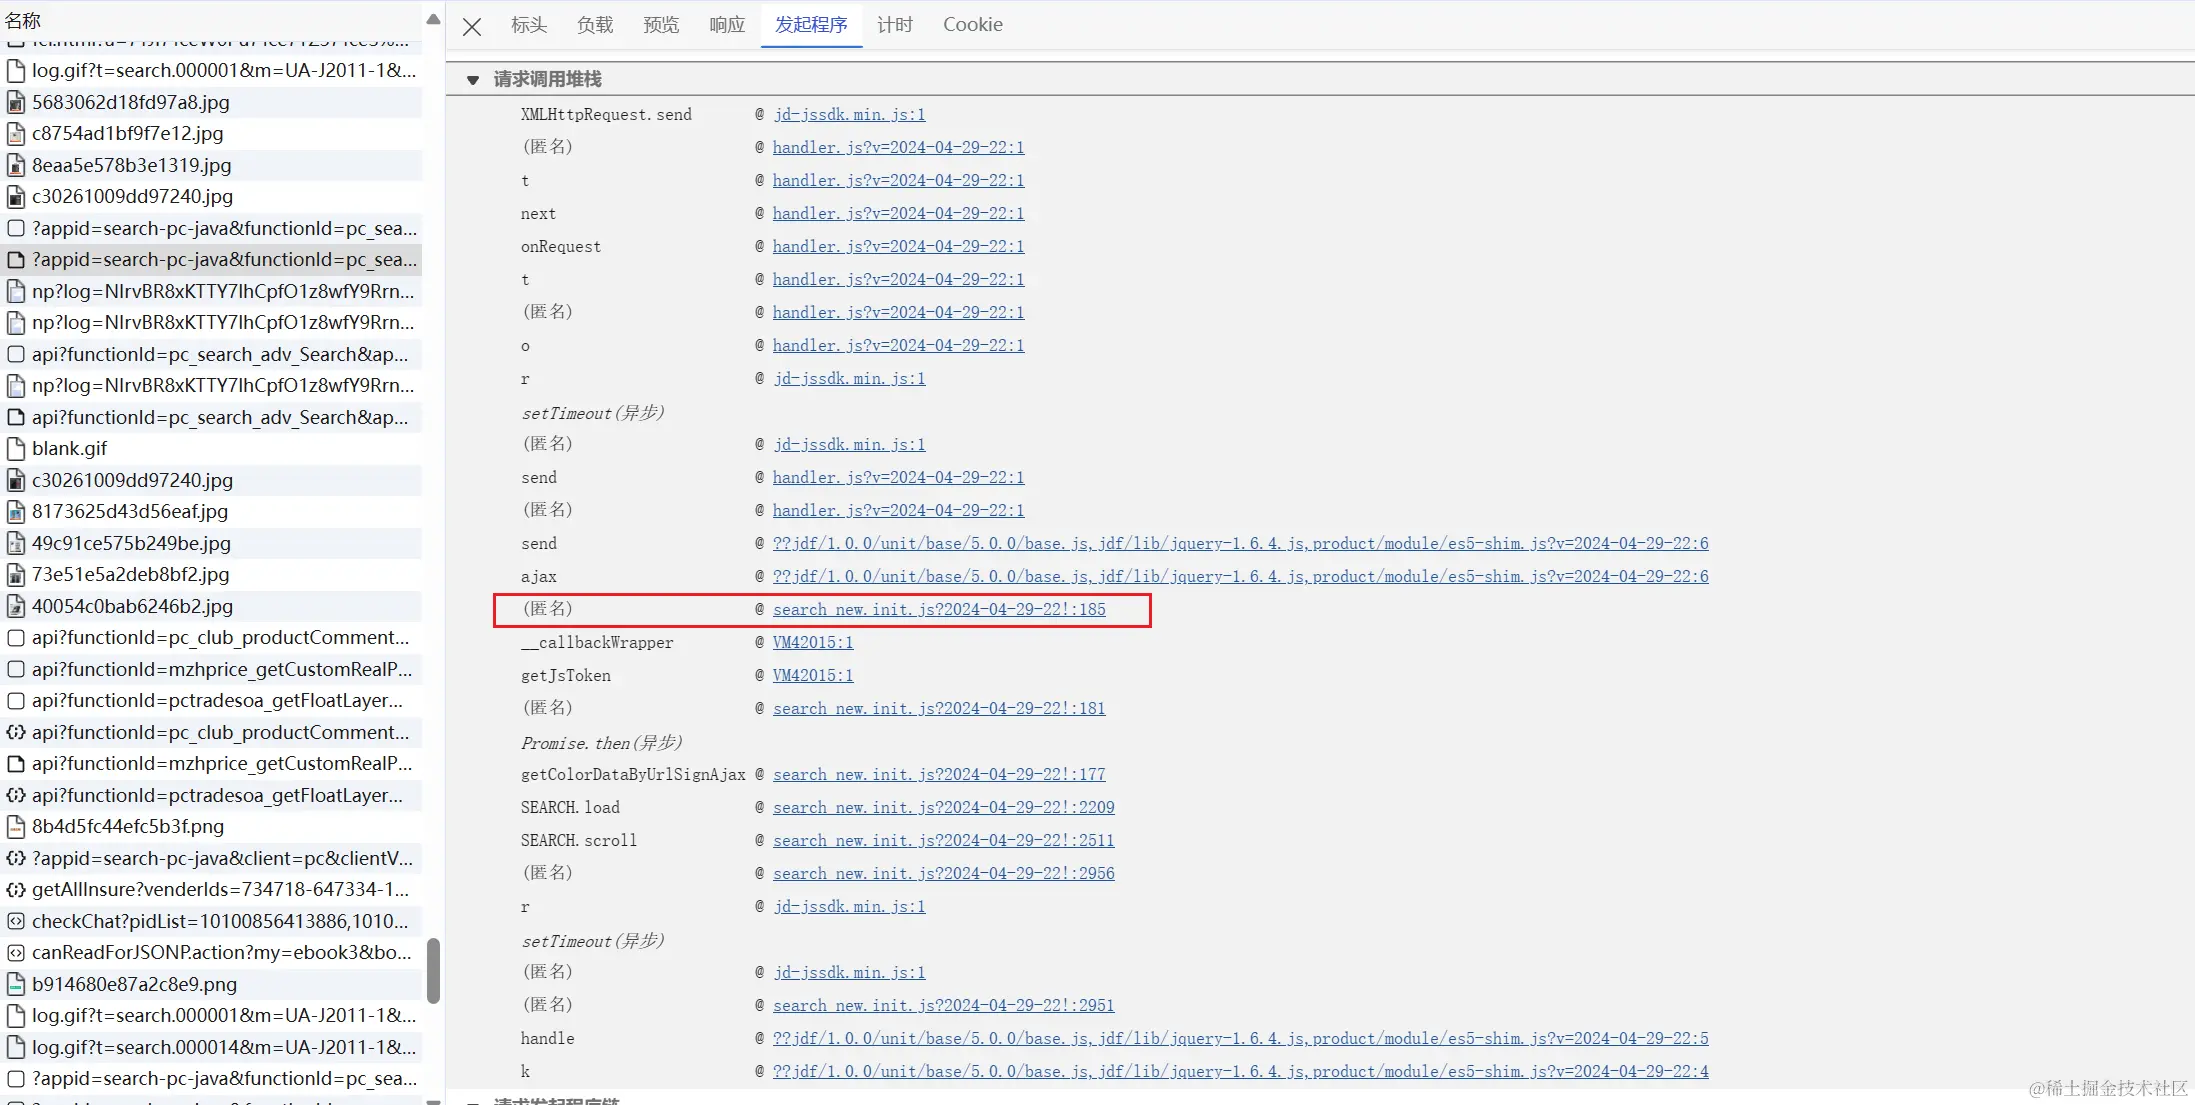Click icon next to checkChat?pidList request
The image size is (2195, 1105).
16,921
